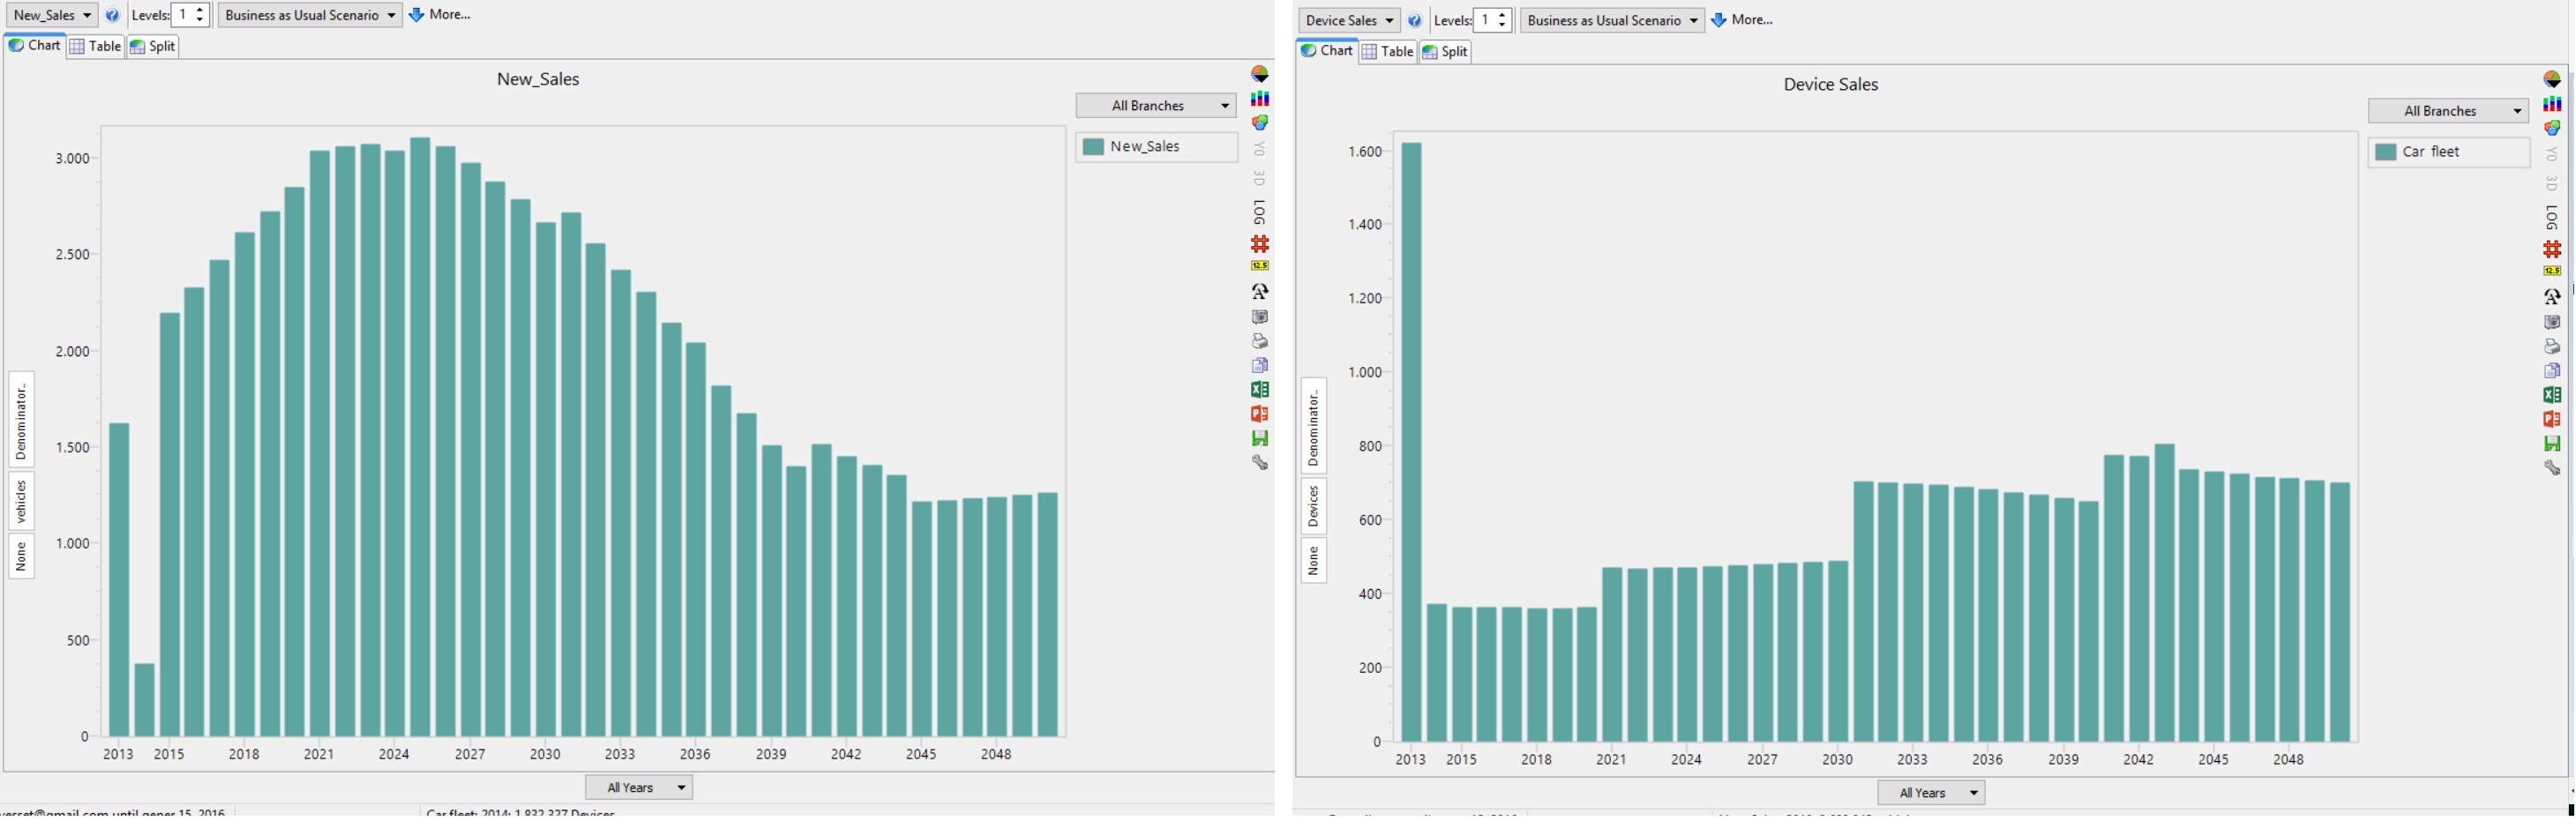The width and height of the screenshot is (2576, 836).
Task: Switch to Split tab in Device Sales panel
Action: click(1444, 51)
